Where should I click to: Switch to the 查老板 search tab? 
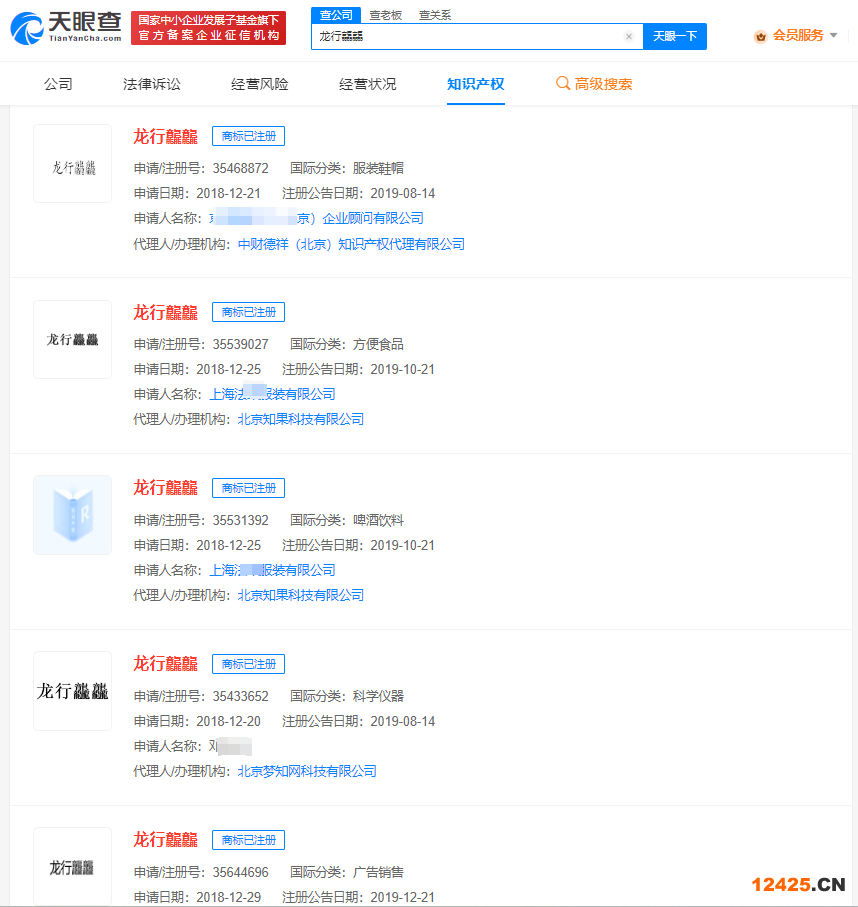[385, 15]
